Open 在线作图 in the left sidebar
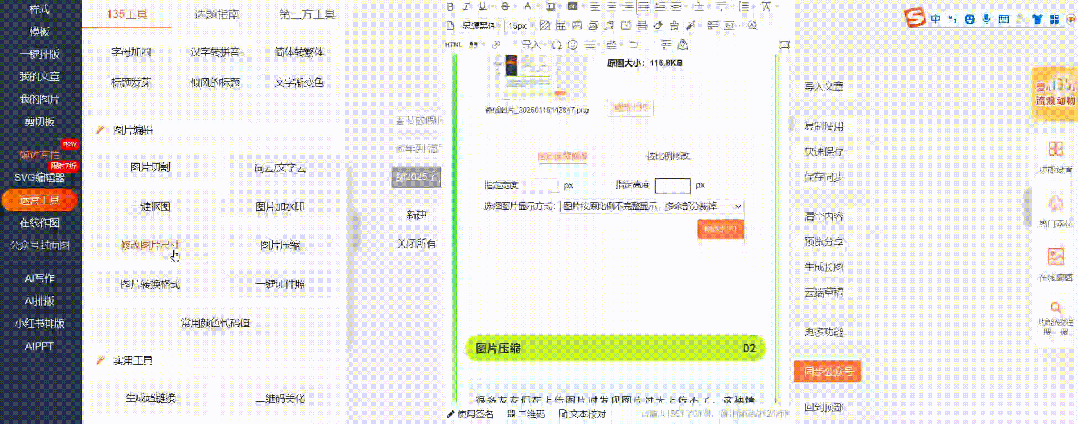The width and height of the screenshot is (1078, 424). pyautogui.click(x=41, y=223)
